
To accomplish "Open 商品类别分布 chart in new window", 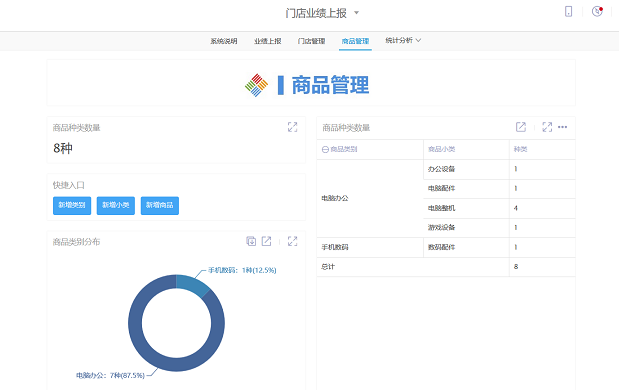I will (x=266, y=241).
